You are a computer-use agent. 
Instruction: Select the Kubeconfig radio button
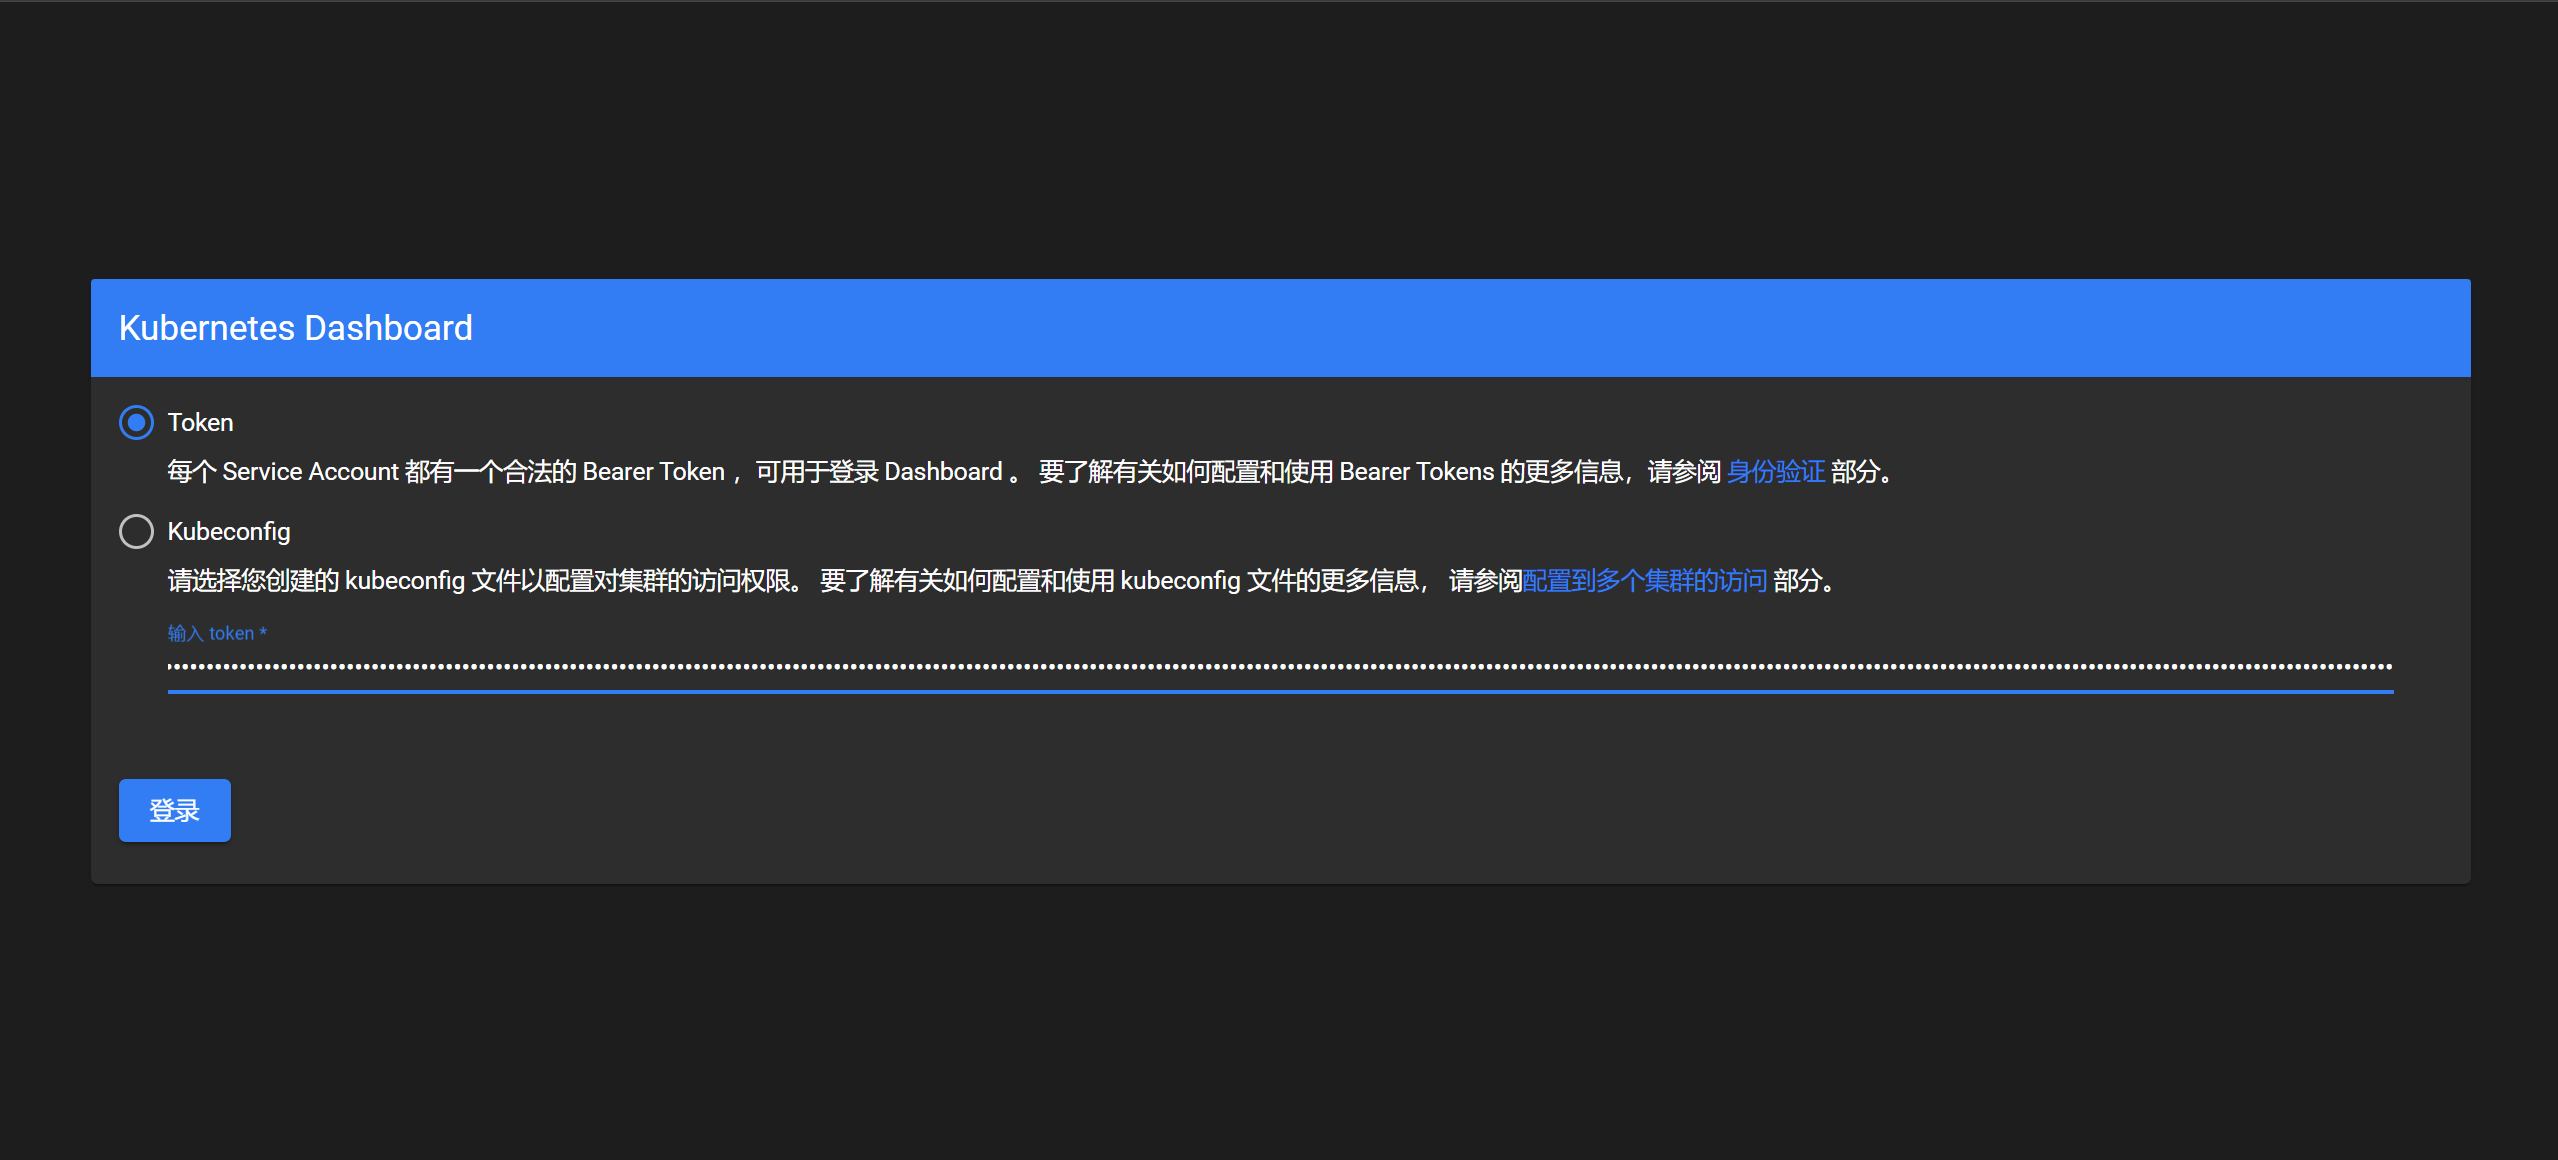(136, 531)
